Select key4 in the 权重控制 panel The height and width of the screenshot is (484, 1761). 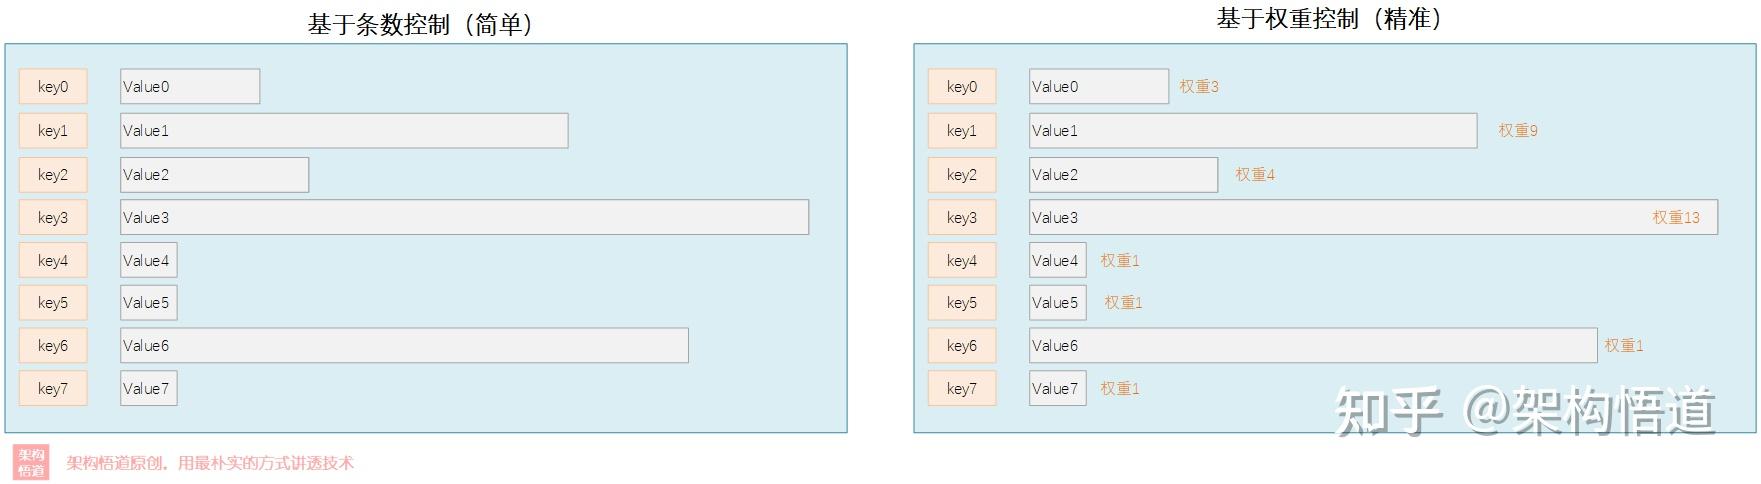(x=962, y=261)
